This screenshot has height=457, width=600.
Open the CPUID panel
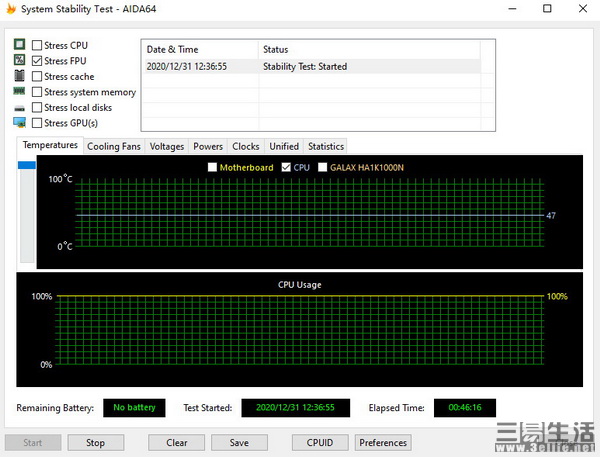318,442
